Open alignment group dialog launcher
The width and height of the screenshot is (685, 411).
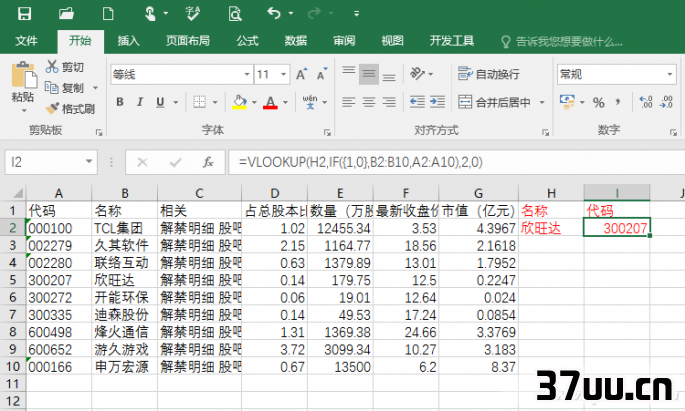pos(545,132)
